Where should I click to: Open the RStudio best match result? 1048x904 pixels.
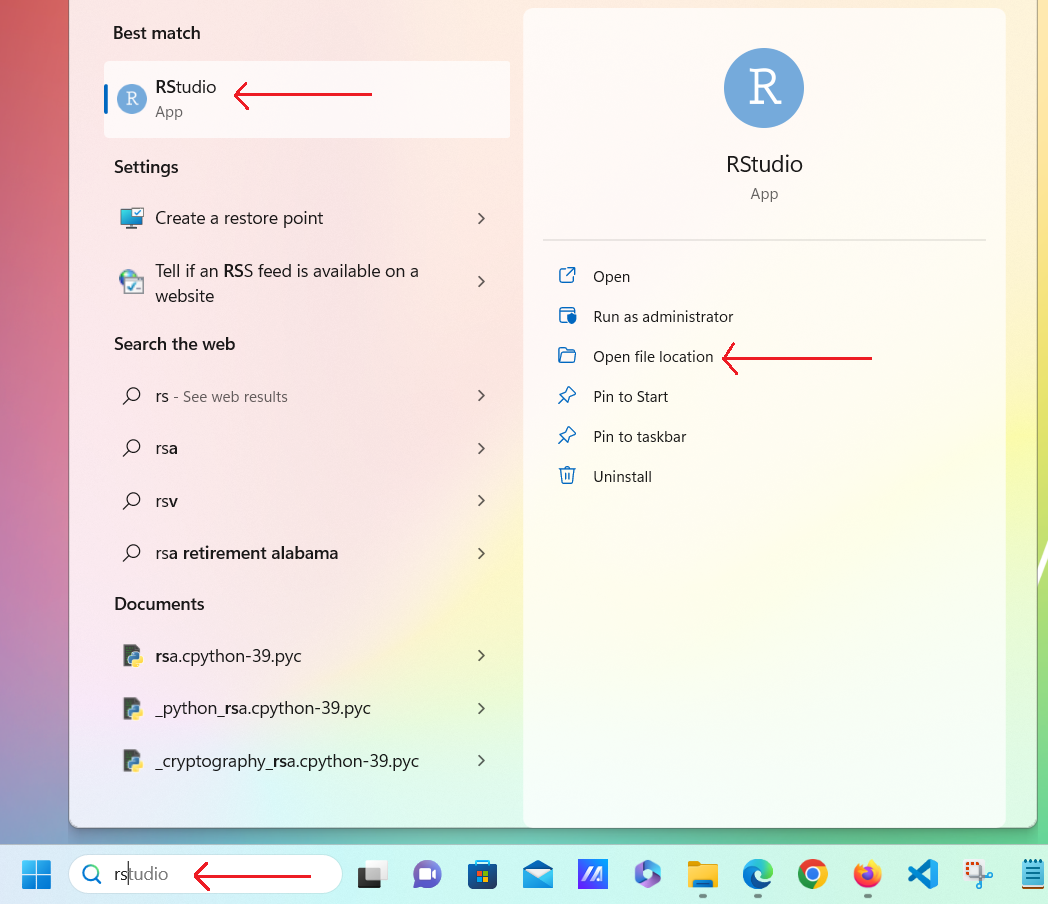(307, 100)
